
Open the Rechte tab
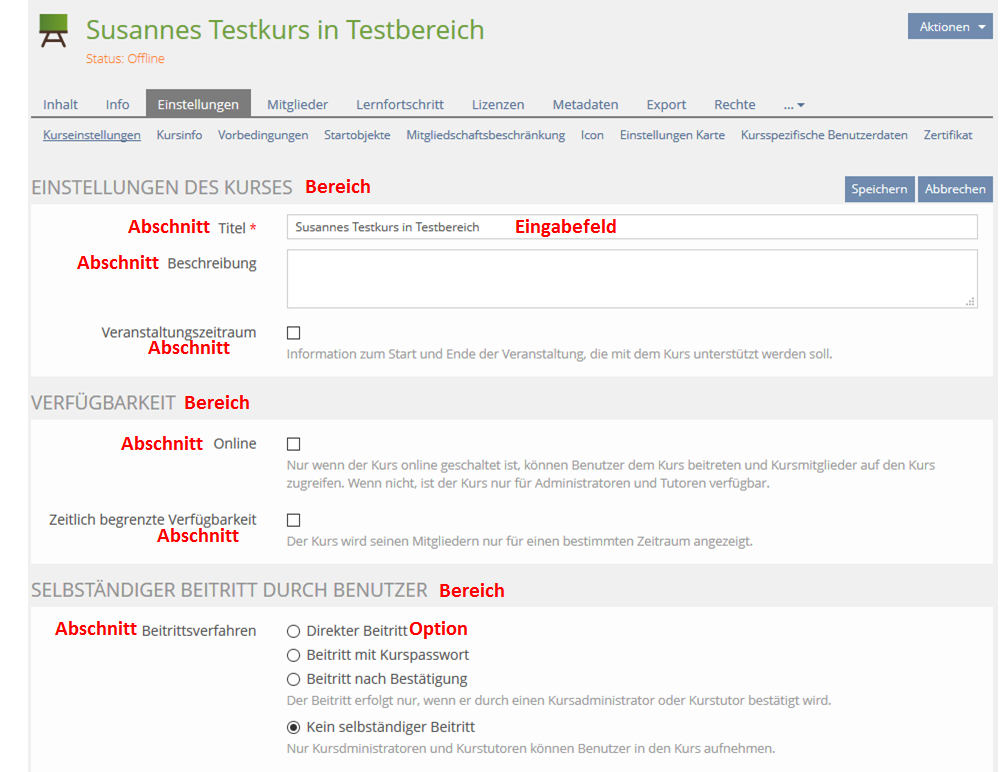734,105
